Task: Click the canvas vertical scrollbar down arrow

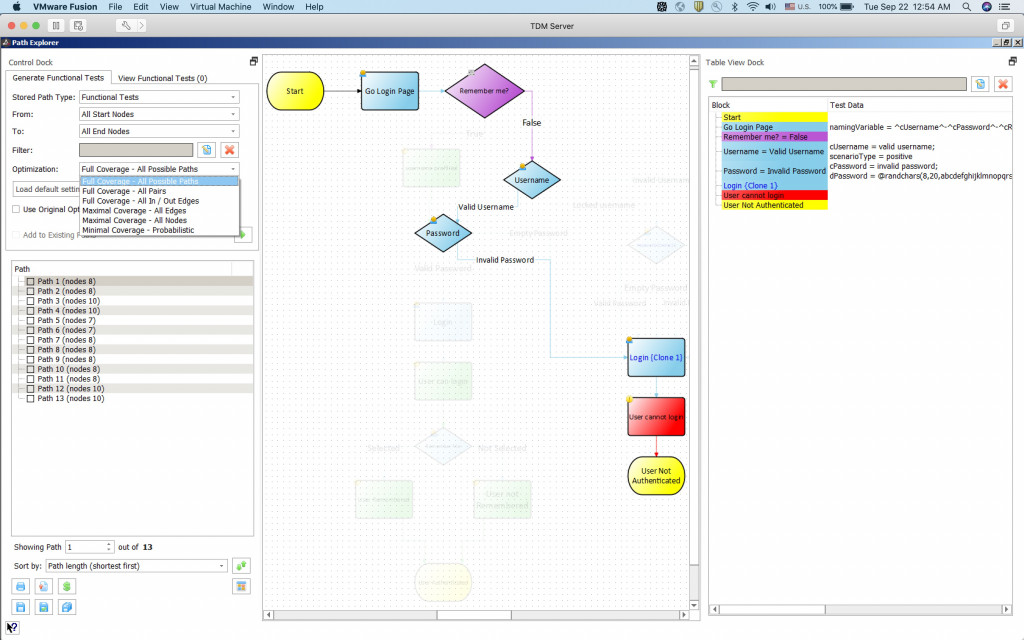Action: pos(694,605)
